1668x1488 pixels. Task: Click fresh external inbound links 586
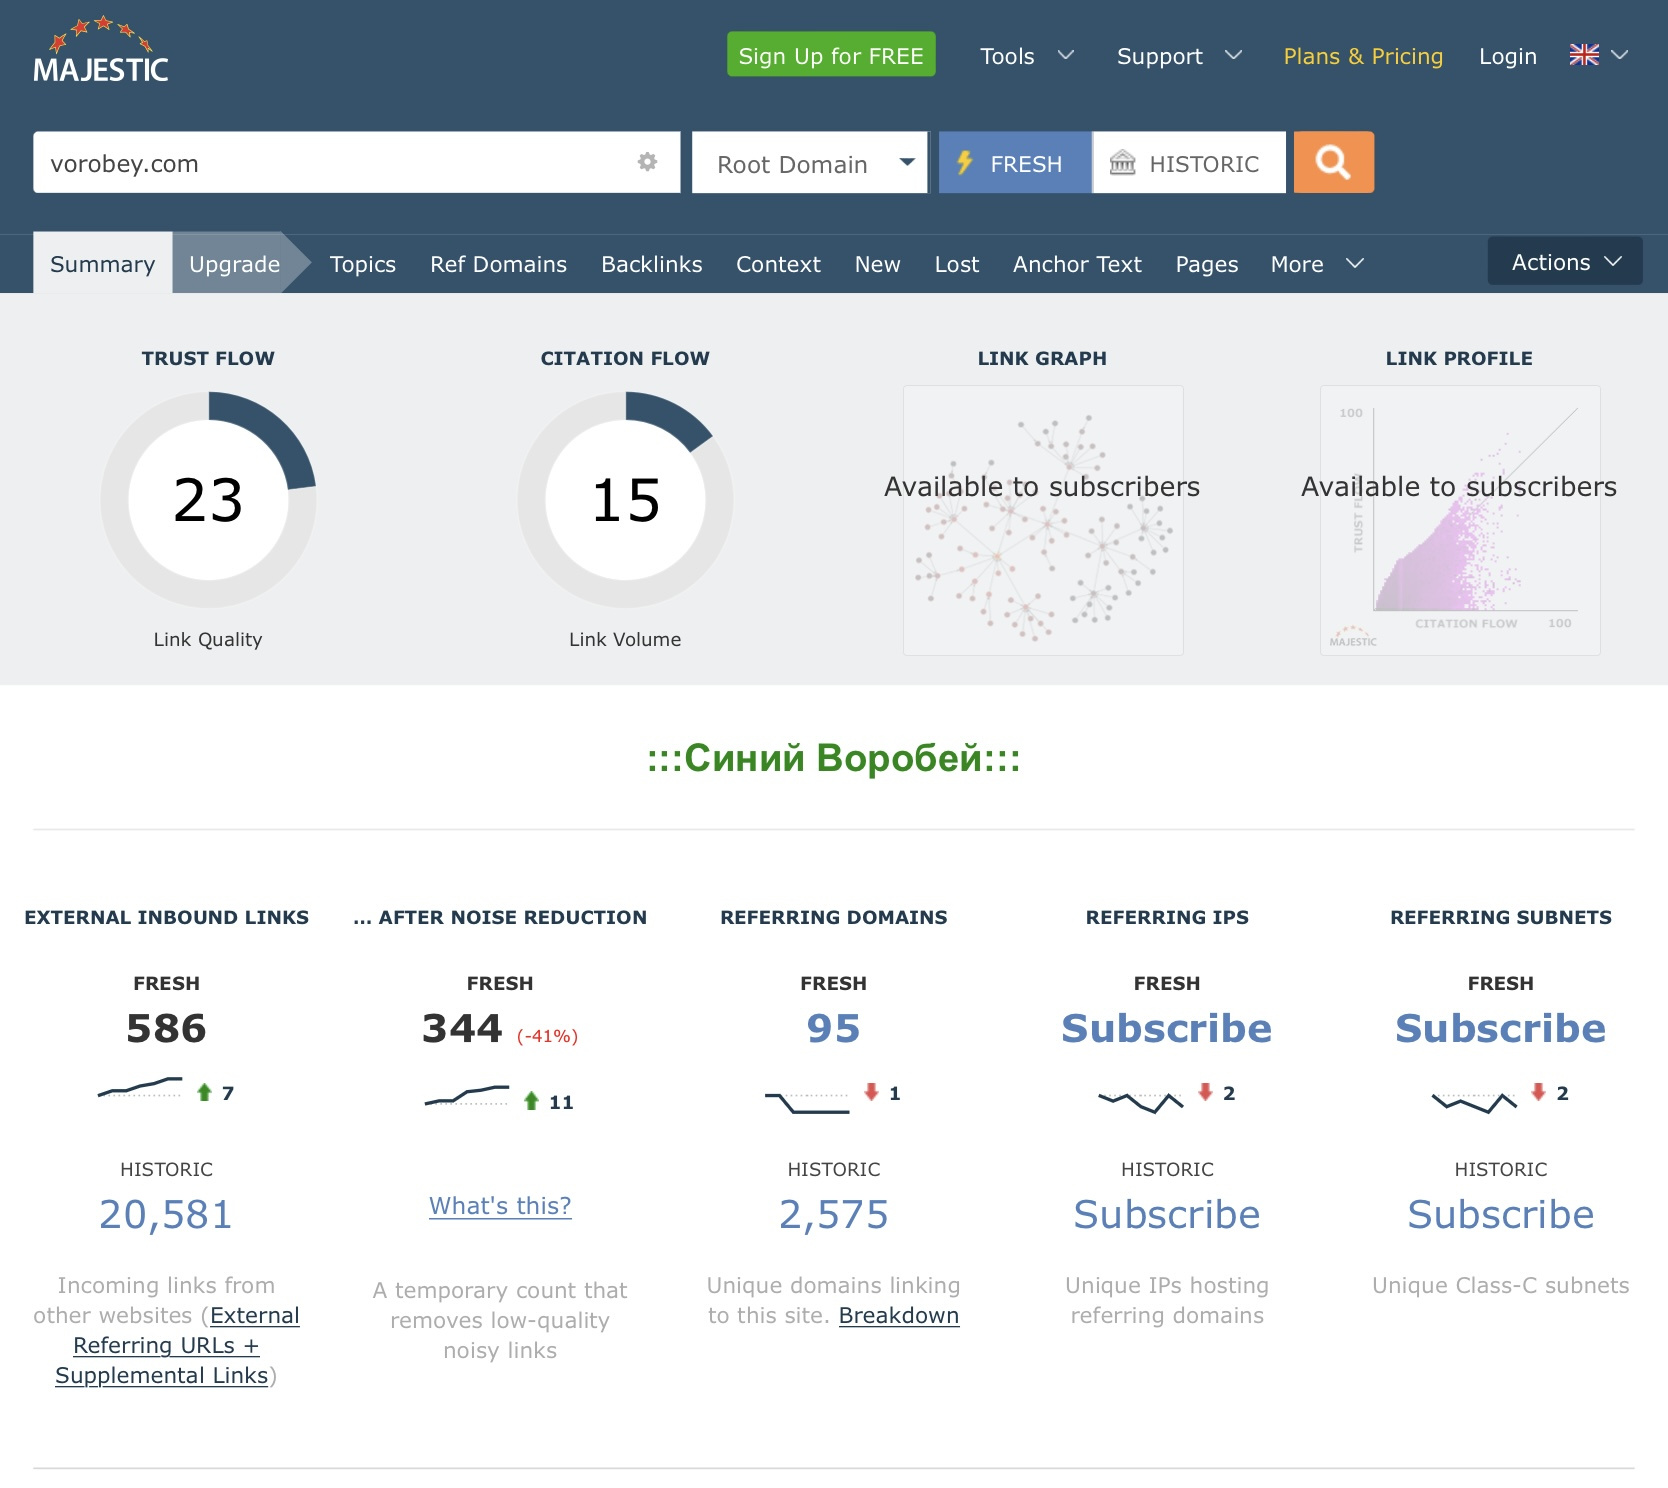coord(166,1028)
